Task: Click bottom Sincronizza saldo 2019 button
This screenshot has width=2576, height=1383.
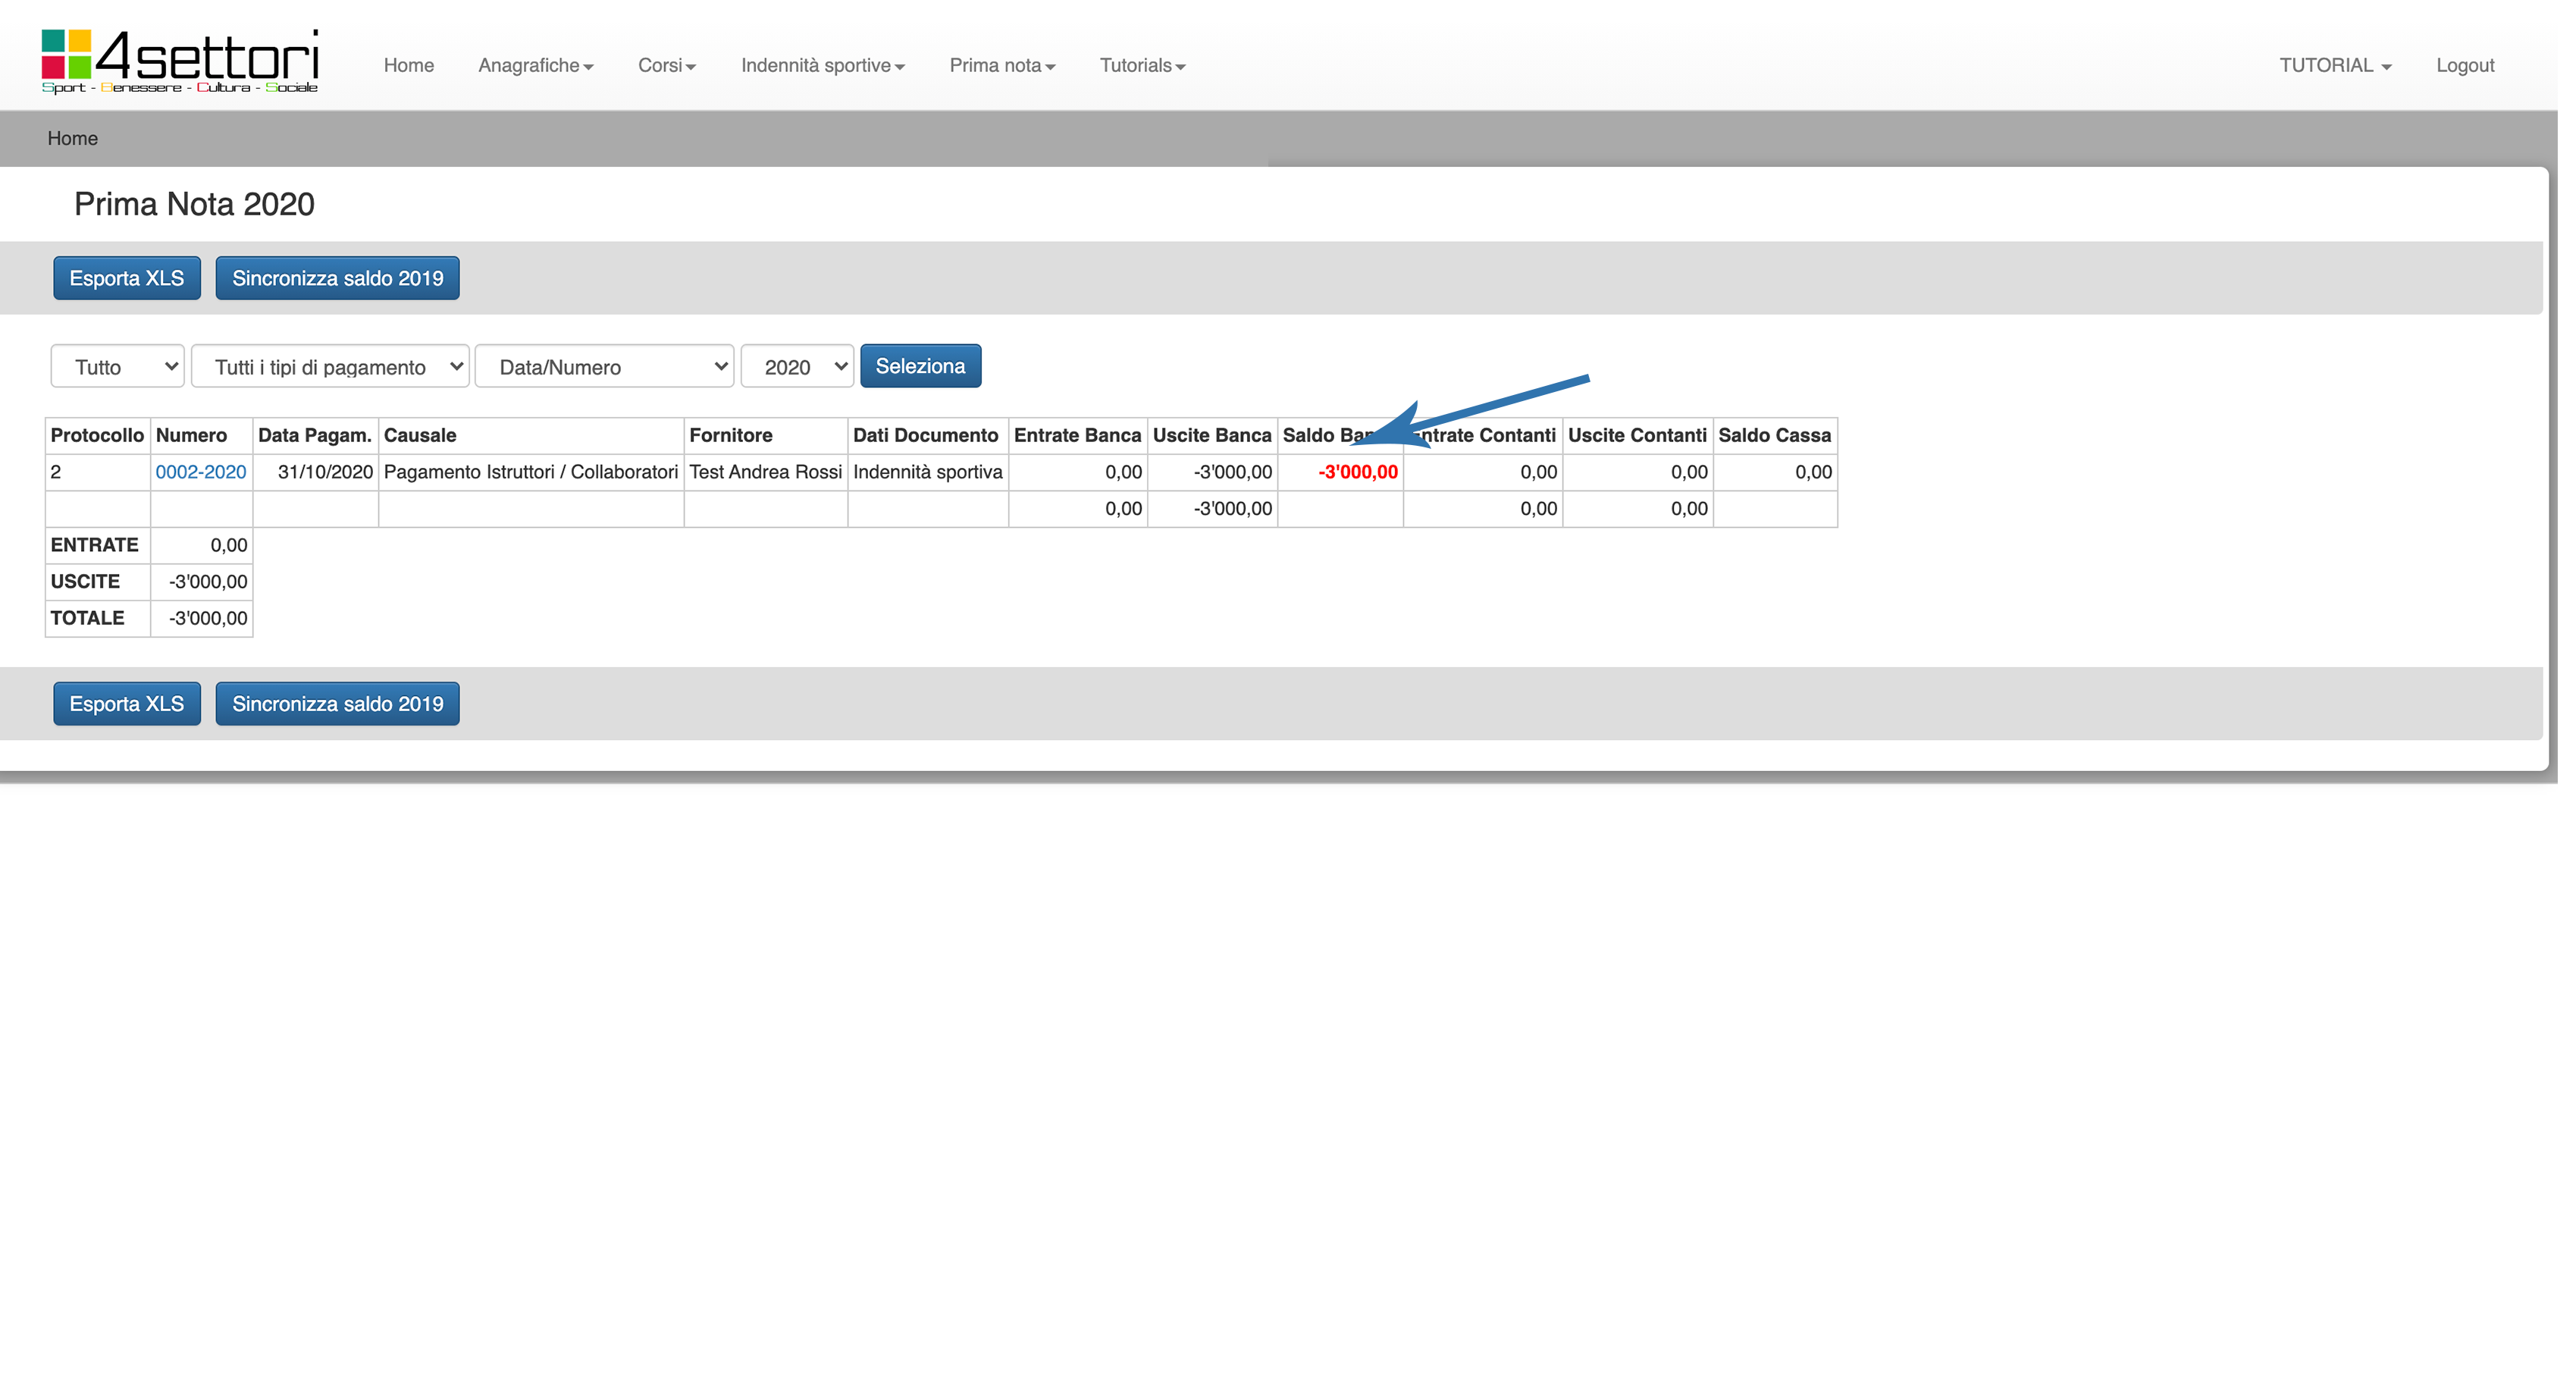Action: pos(337,704)
